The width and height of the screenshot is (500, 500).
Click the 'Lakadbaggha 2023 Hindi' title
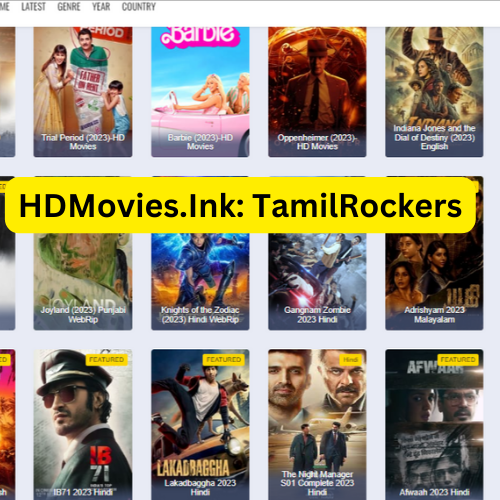pos(200,487)
